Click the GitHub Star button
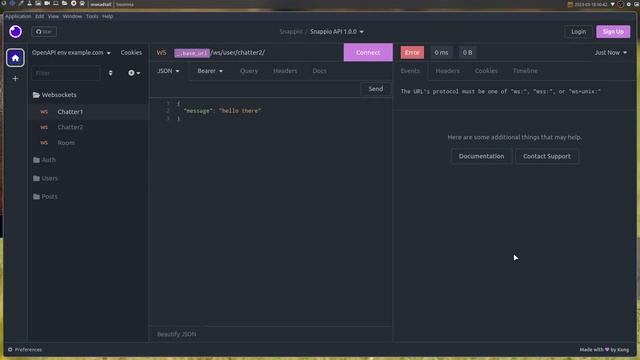The image size is (640, 360). point(44,31)
